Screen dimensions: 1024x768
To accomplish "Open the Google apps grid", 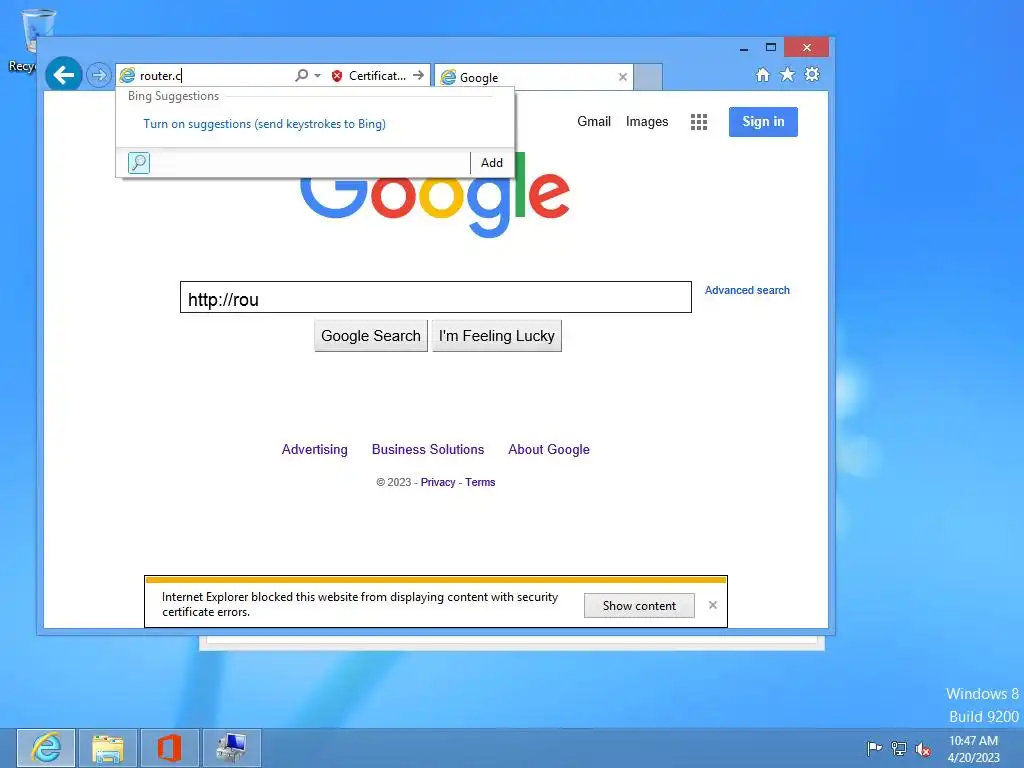I will [699, 122].
